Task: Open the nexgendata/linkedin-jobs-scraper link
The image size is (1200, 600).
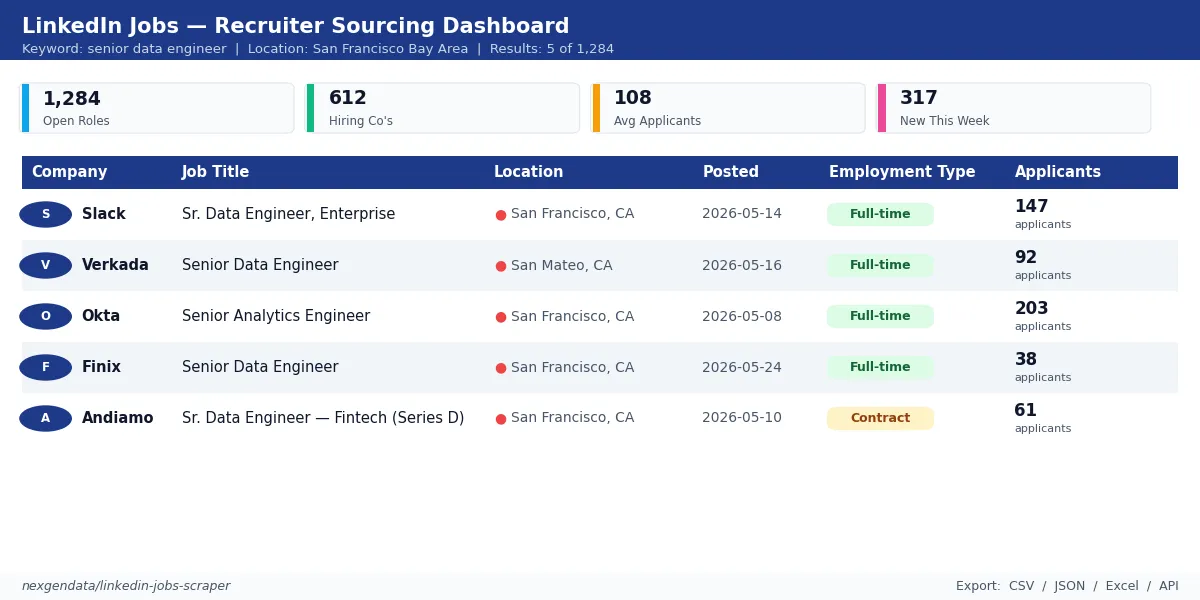Action: coord(126,586)
